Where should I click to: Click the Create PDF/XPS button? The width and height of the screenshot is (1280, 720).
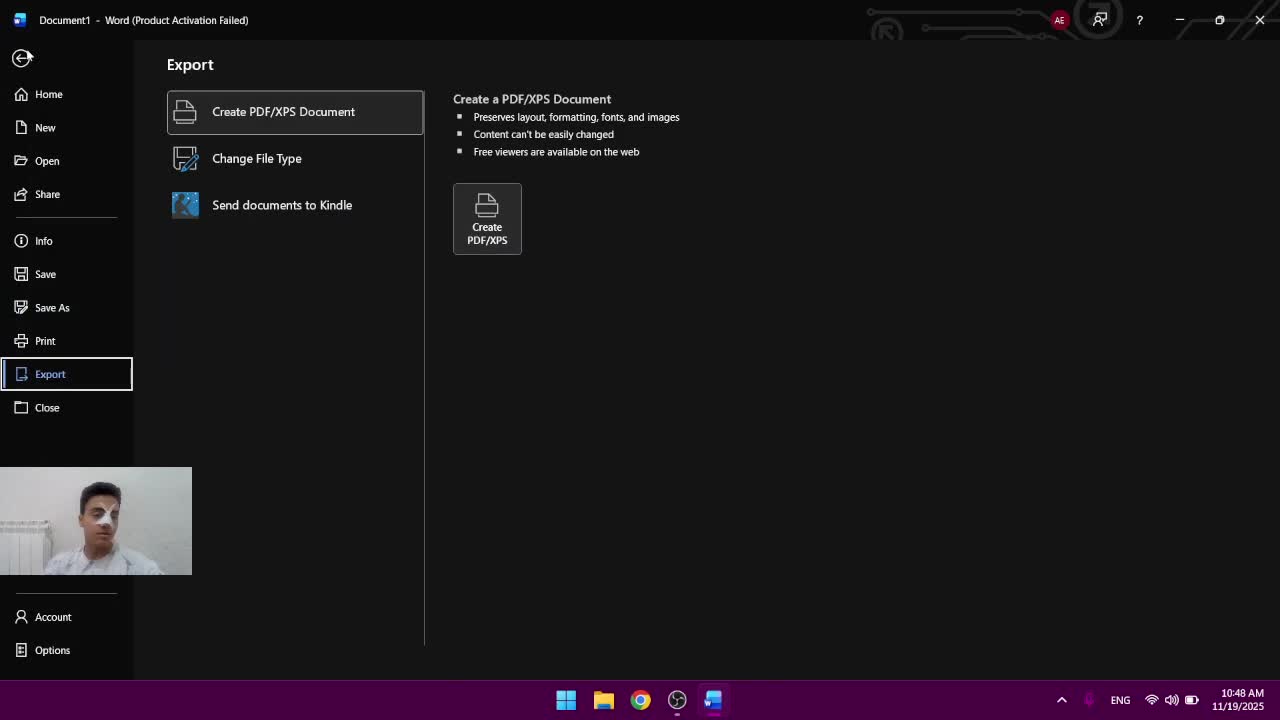pyautogui.click(x=487, y=219)
